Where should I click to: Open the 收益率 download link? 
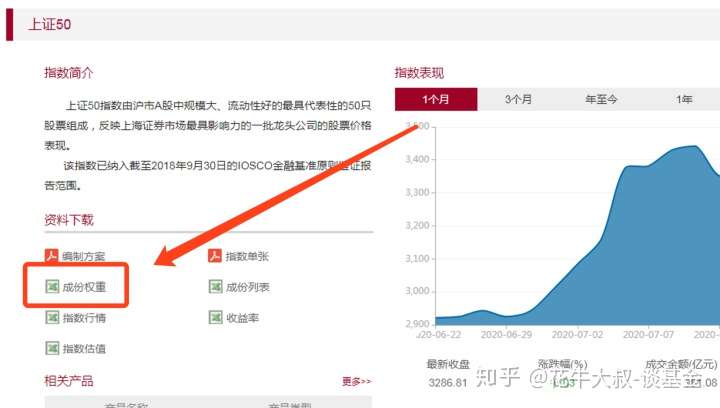click(242, 318)
